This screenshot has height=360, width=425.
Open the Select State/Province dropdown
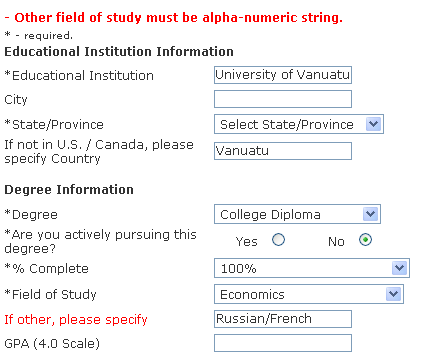[x=299, y=124]
